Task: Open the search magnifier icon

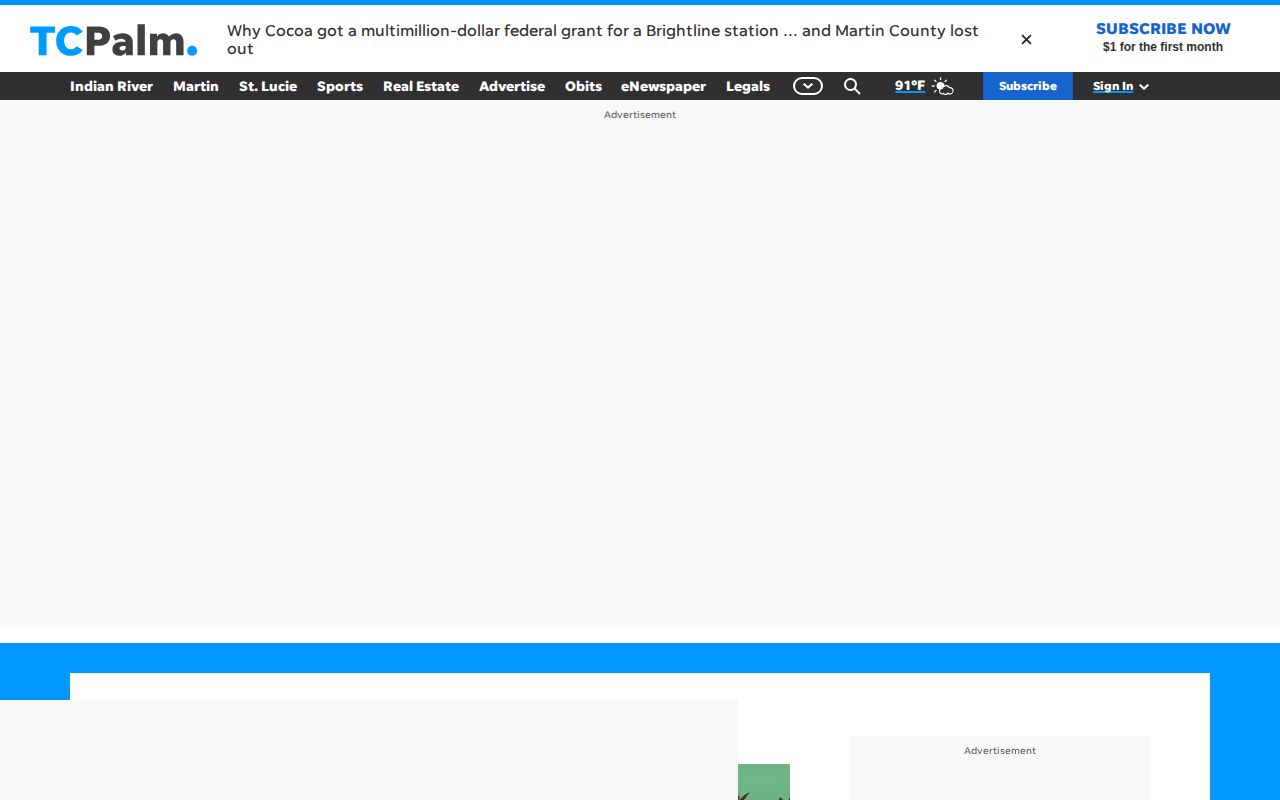Action: (852, 86)
